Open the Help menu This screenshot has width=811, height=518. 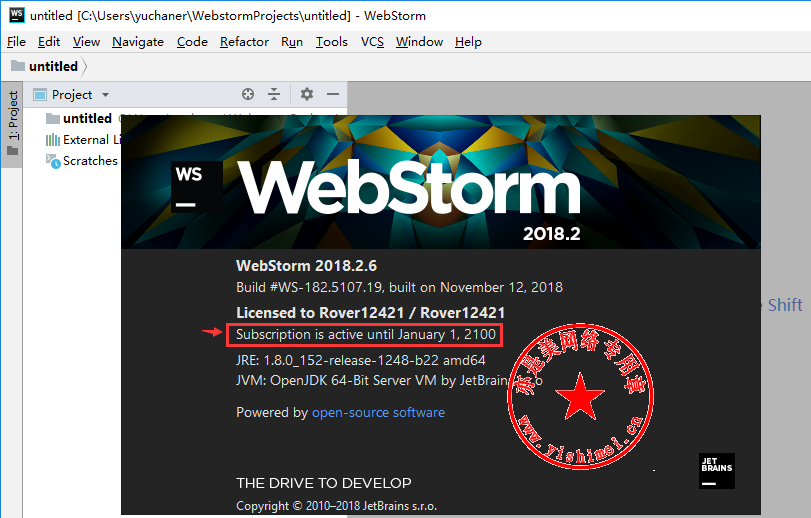[468, 42]
